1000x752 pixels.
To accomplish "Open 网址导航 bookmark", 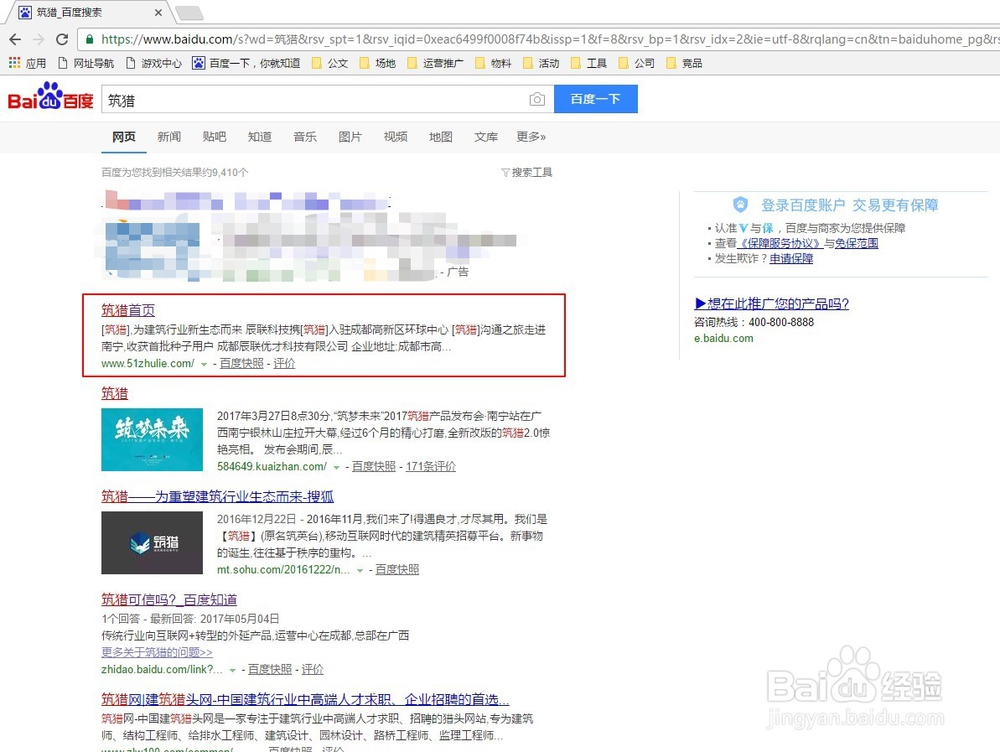I will 86,63.
